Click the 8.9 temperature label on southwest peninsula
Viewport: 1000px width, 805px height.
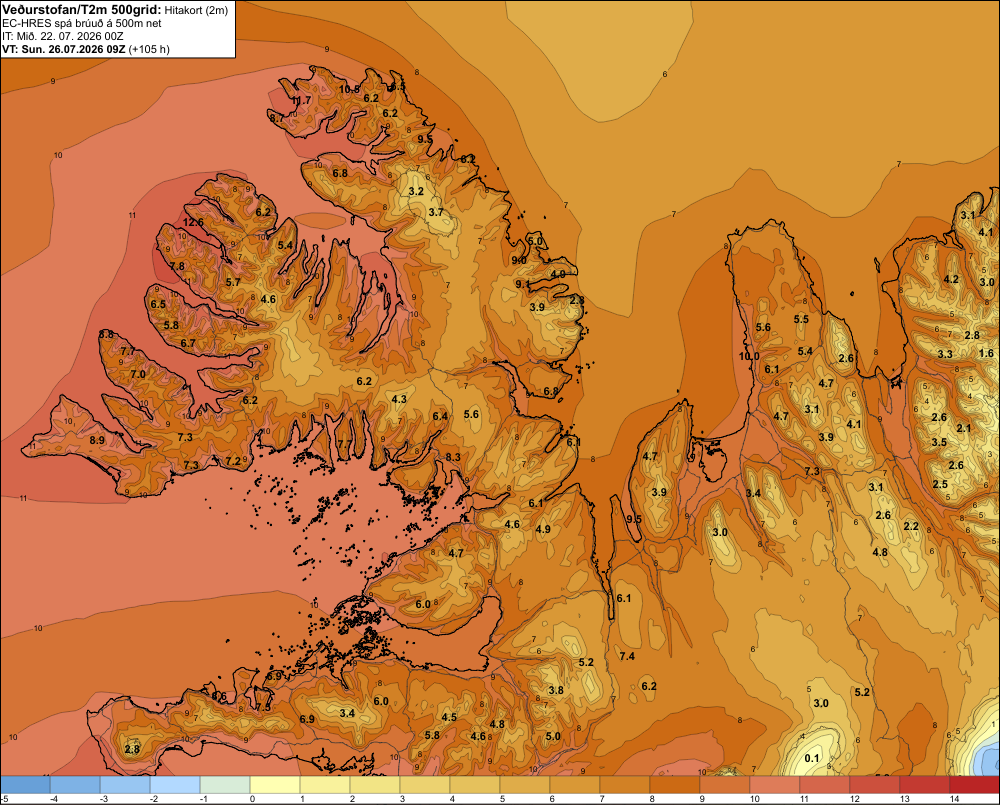(x=97, y=440)
